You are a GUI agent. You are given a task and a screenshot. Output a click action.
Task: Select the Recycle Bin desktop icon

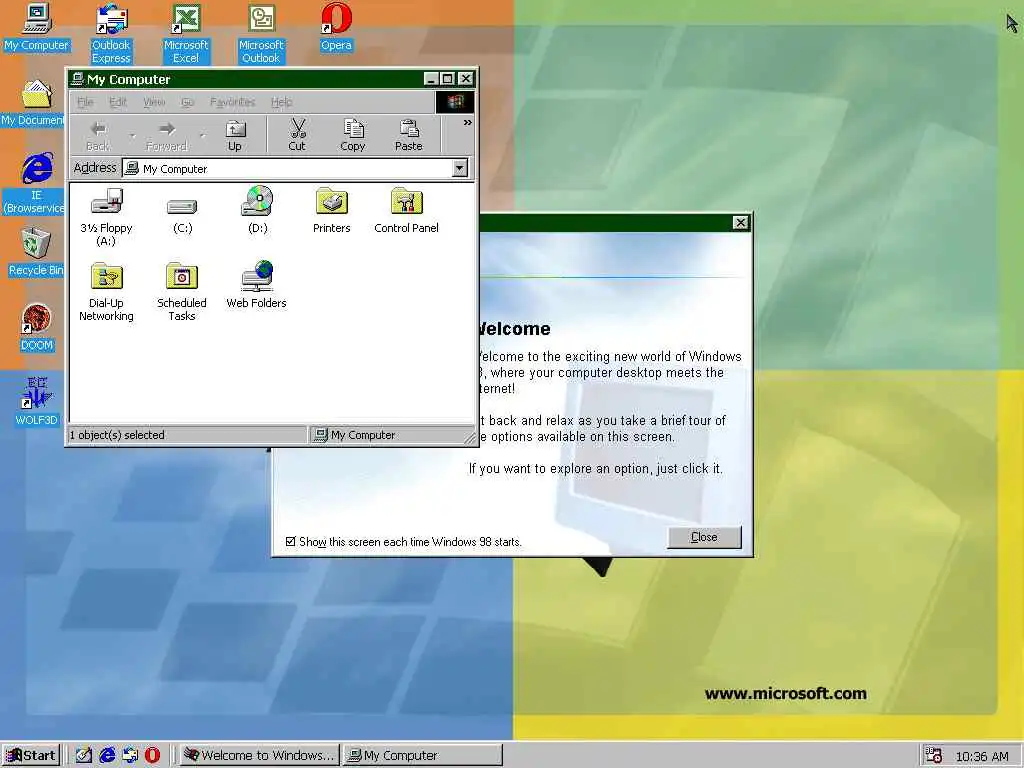click(36, 251)
